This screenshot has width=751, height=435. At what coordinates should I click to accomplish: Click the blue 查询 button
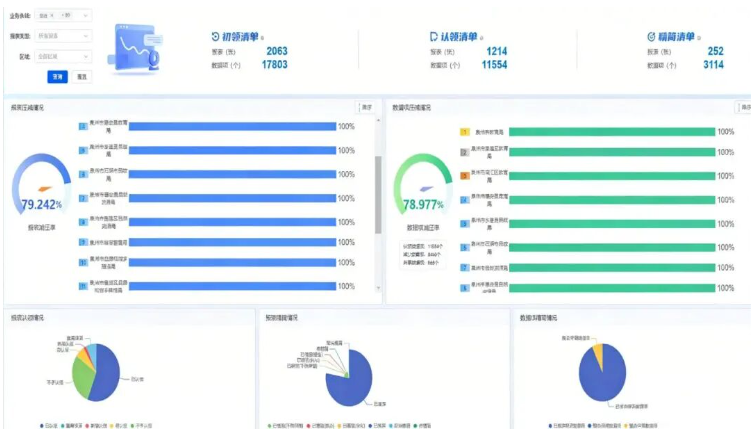[x=57, y=76]
